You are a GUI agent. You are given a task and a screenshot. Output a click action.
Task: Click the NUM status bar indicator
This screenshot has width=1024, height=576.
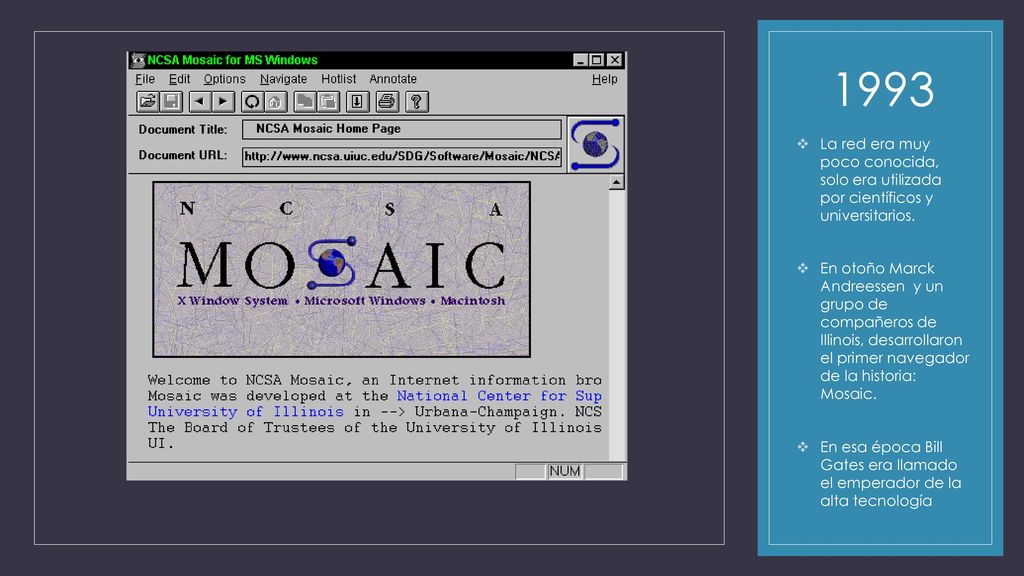point(565,472)
